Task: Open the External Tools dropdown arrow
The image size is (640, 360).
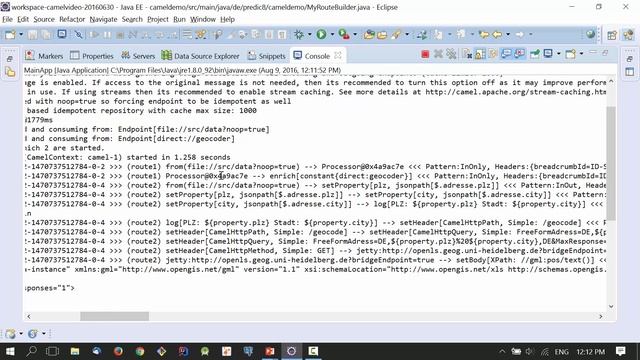Action: point(355,35)
